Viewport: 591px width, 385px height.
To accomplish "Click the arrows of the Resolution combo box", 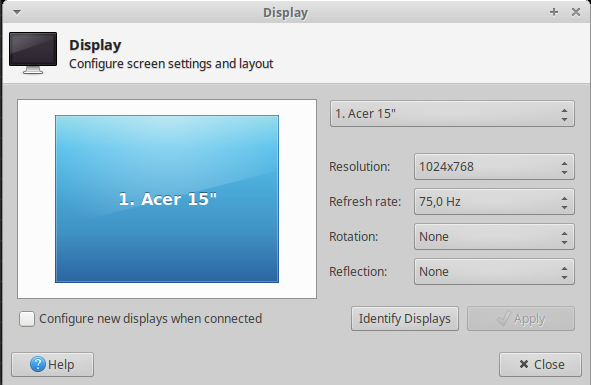I will 564,167.
